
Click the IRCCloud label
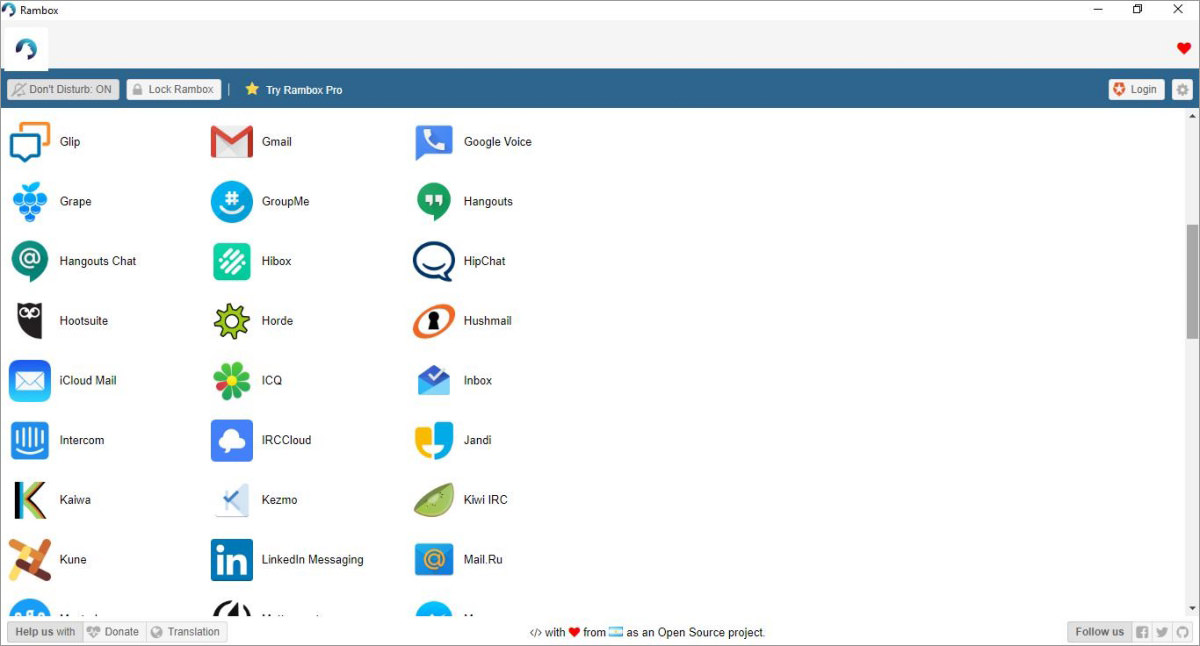coord(287,440)
